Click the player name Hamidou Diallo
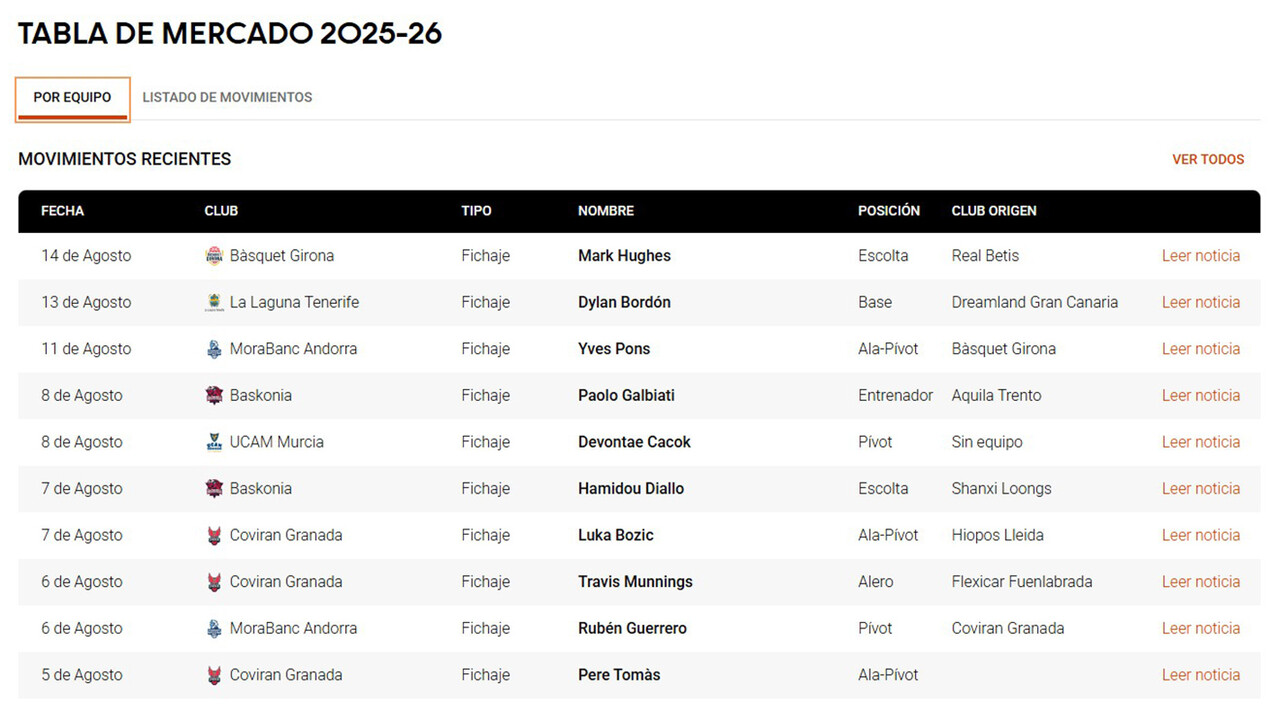 click(x=631, y=489)
